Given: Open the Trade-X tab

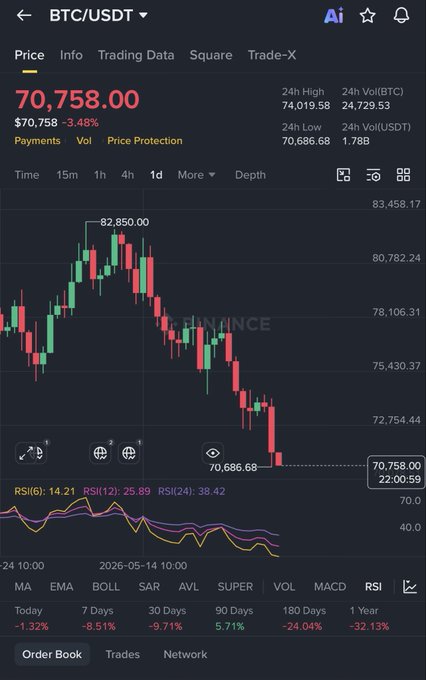Looking at the screenshot, I should [272, 55].
